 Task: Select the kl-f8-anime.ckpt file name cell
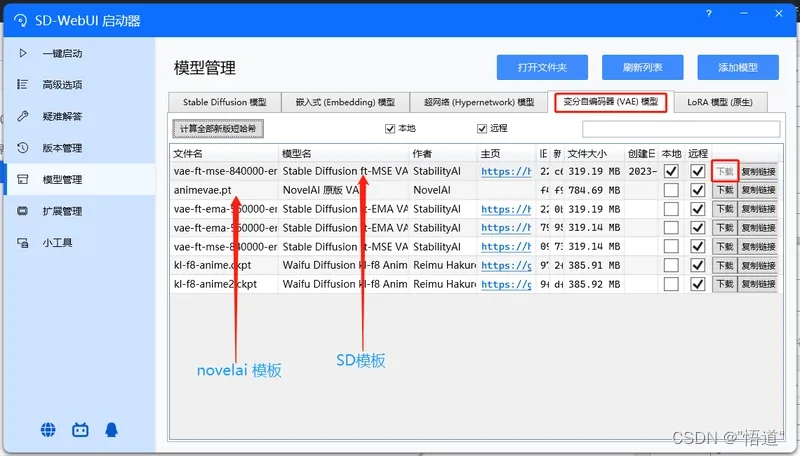point(224,265)
